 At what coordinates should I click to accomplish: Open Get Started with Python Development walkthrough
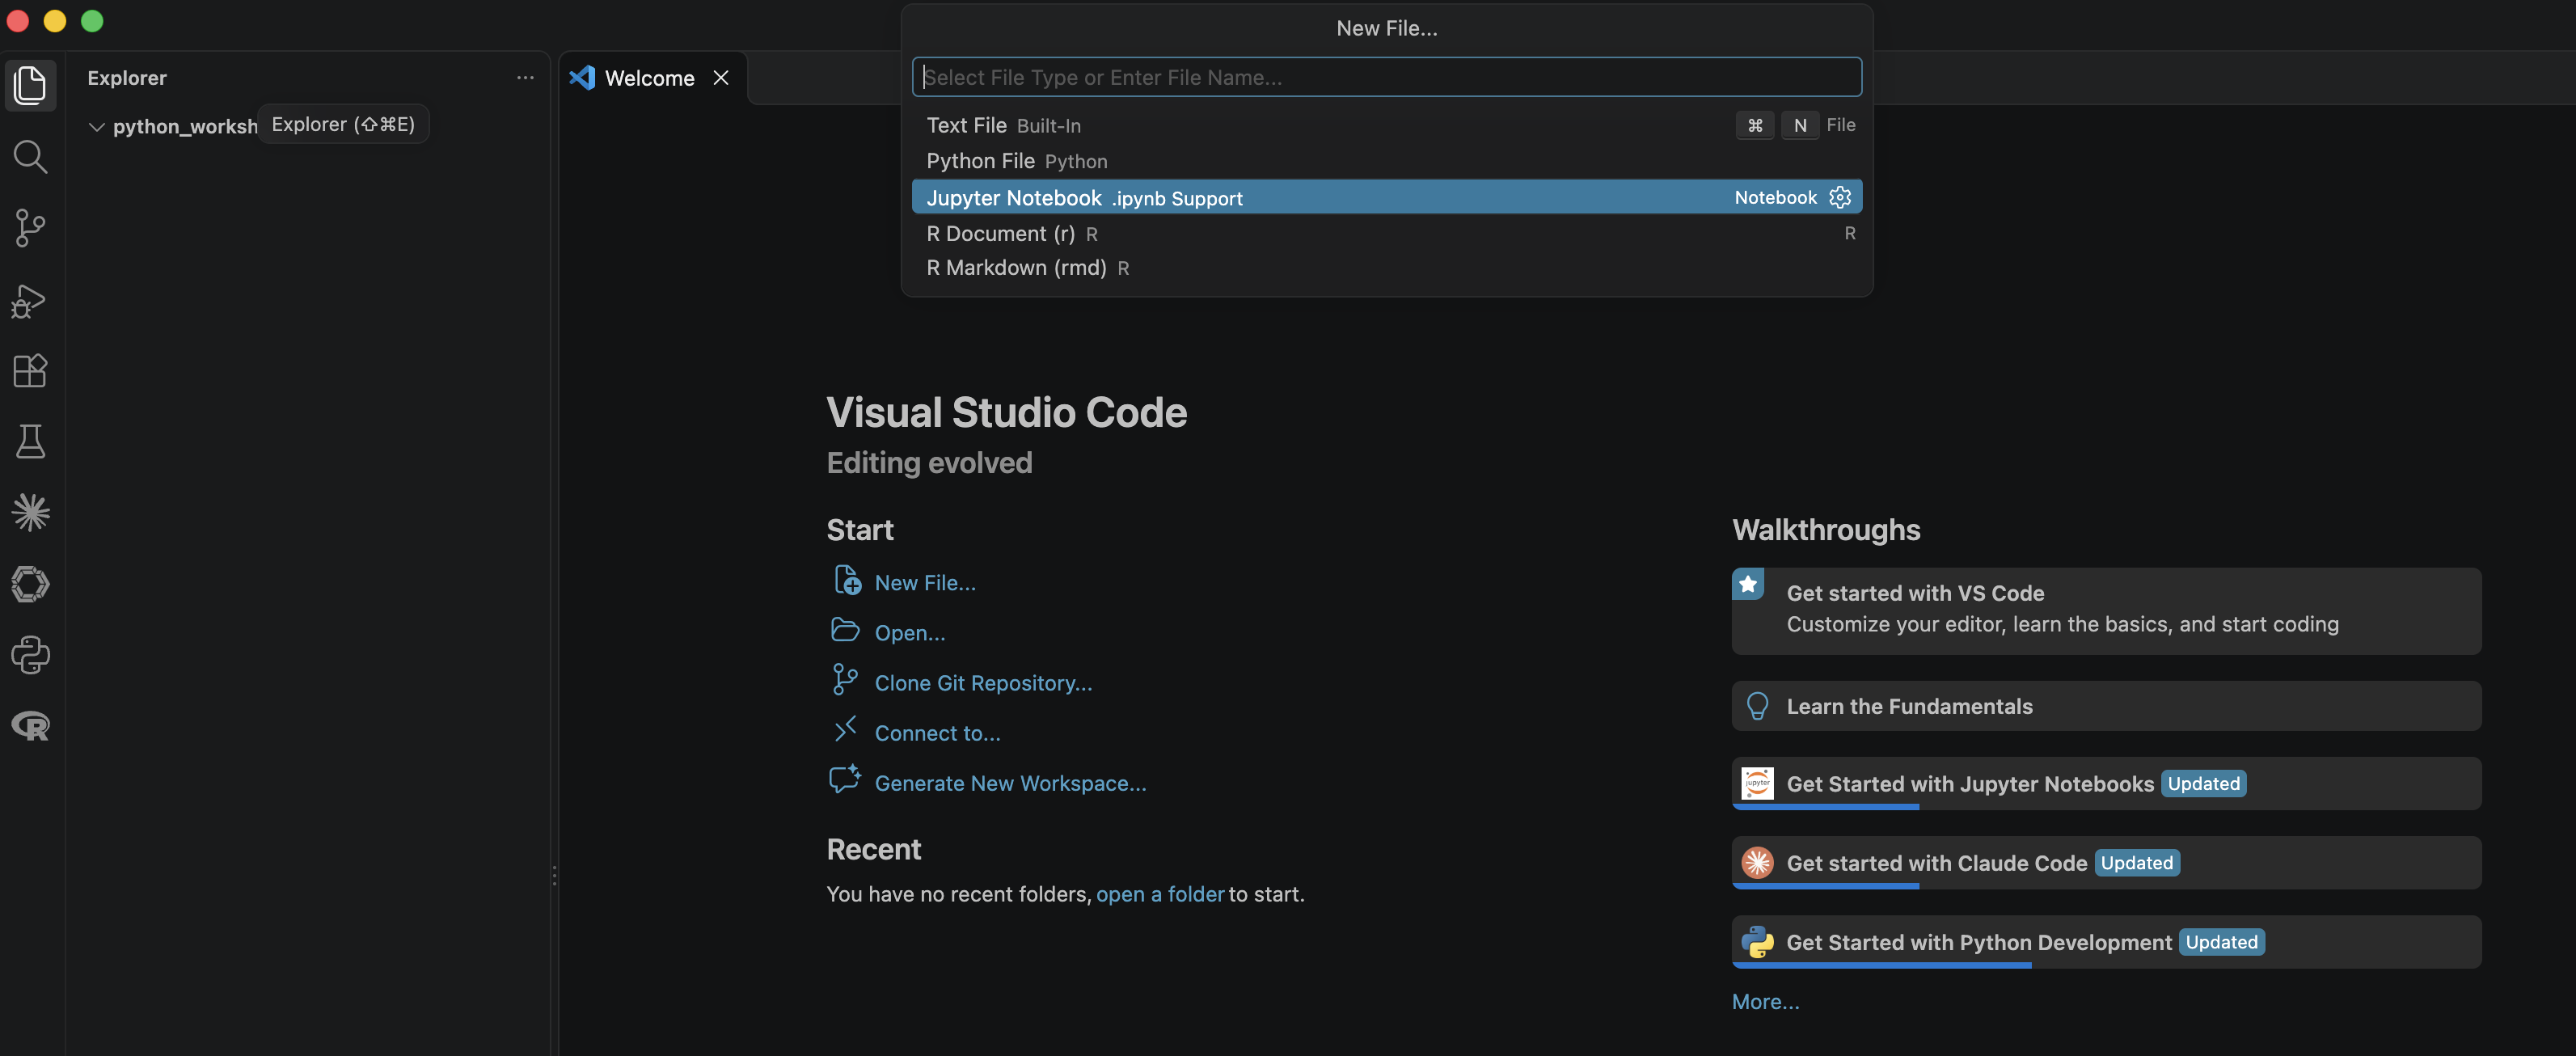2106,942
